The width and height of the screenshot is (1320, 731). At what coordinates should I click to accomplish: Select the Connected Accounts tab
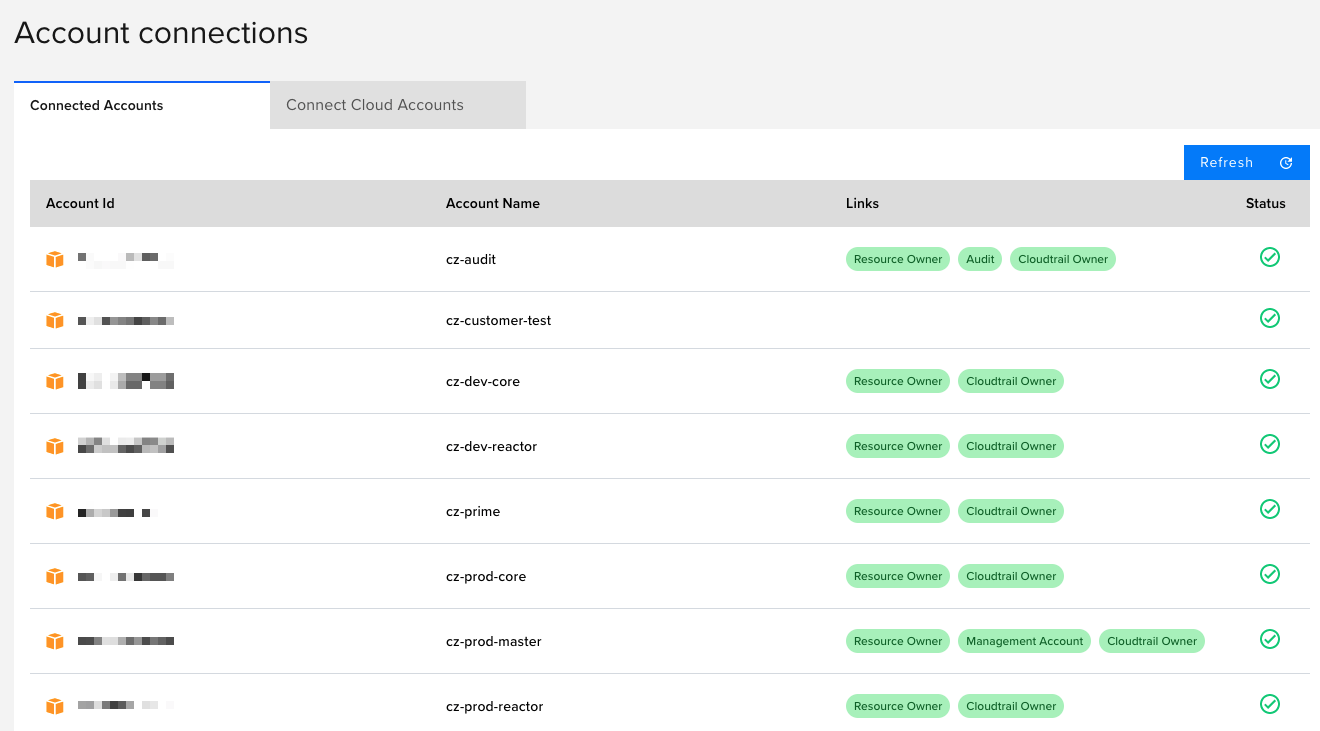[x=142, y=105]
